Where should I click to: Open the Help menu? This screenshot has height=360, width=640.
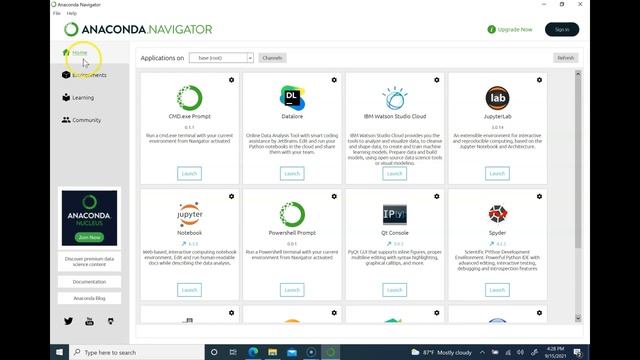71,13
